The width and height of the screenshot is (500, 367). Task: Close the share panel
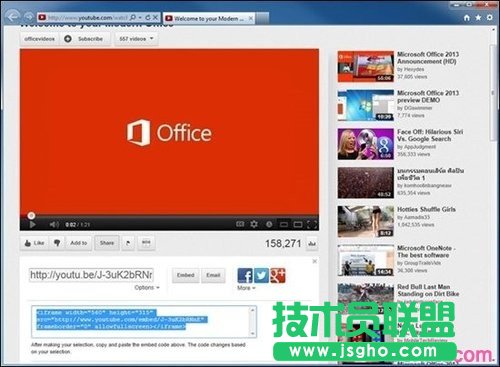(x=314, y=261)
